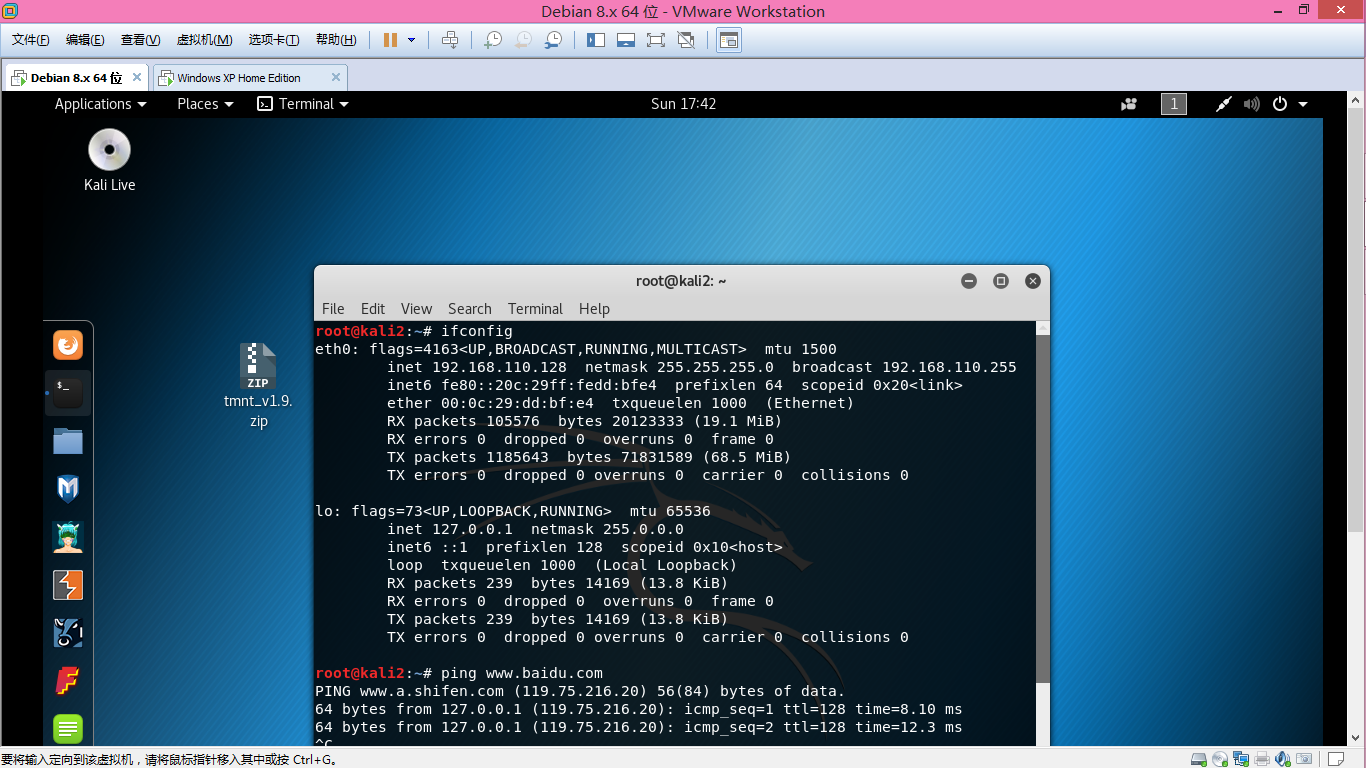The width and height of the screenshot is (1366, 768).
Task: Click the CD/DVD drive status icon
Action: pos(1219,759)
